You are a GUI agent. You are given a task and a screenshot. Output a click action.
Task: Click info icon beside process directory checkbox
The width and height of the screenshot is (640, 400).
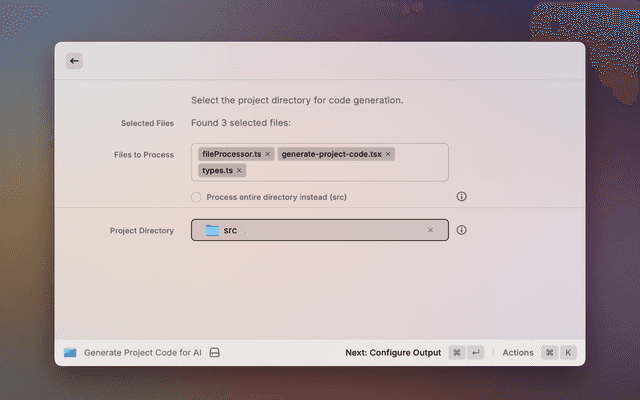pyautogui.click(x=461, y=197)
